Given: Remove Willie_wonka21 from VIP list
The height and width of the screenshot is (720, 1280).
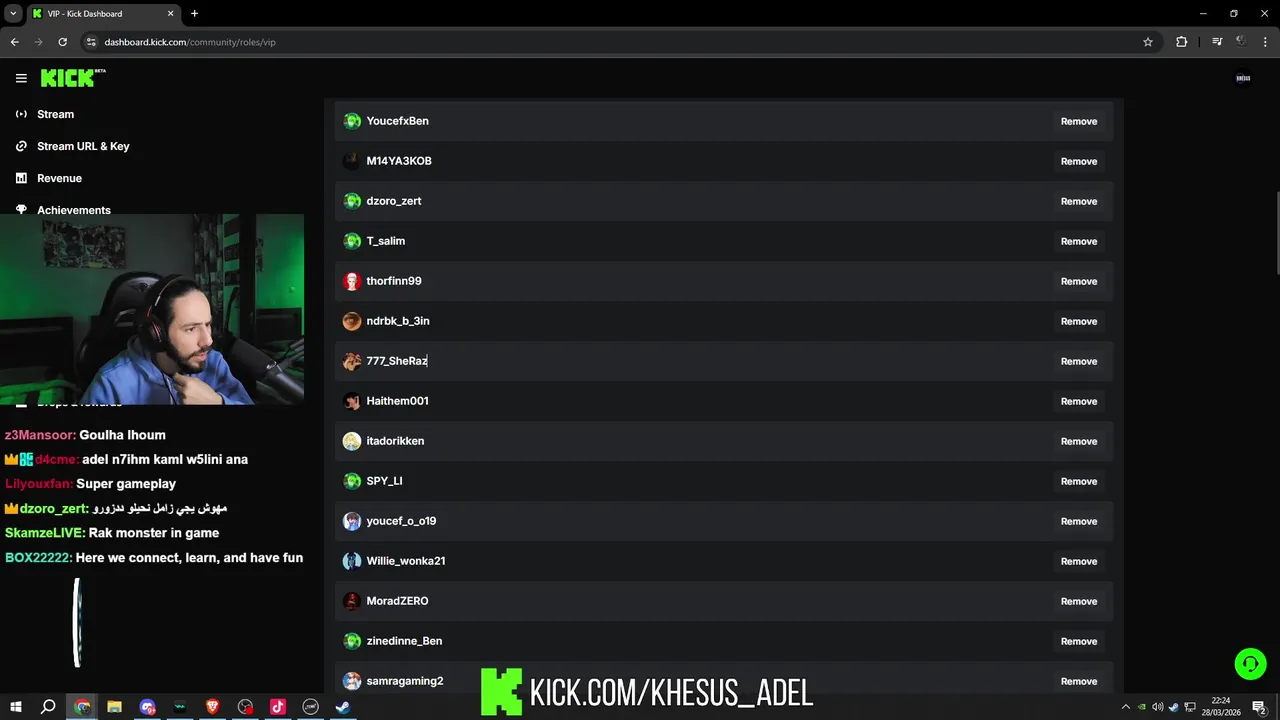Looking at the screenshot, I should point(1079,561).
